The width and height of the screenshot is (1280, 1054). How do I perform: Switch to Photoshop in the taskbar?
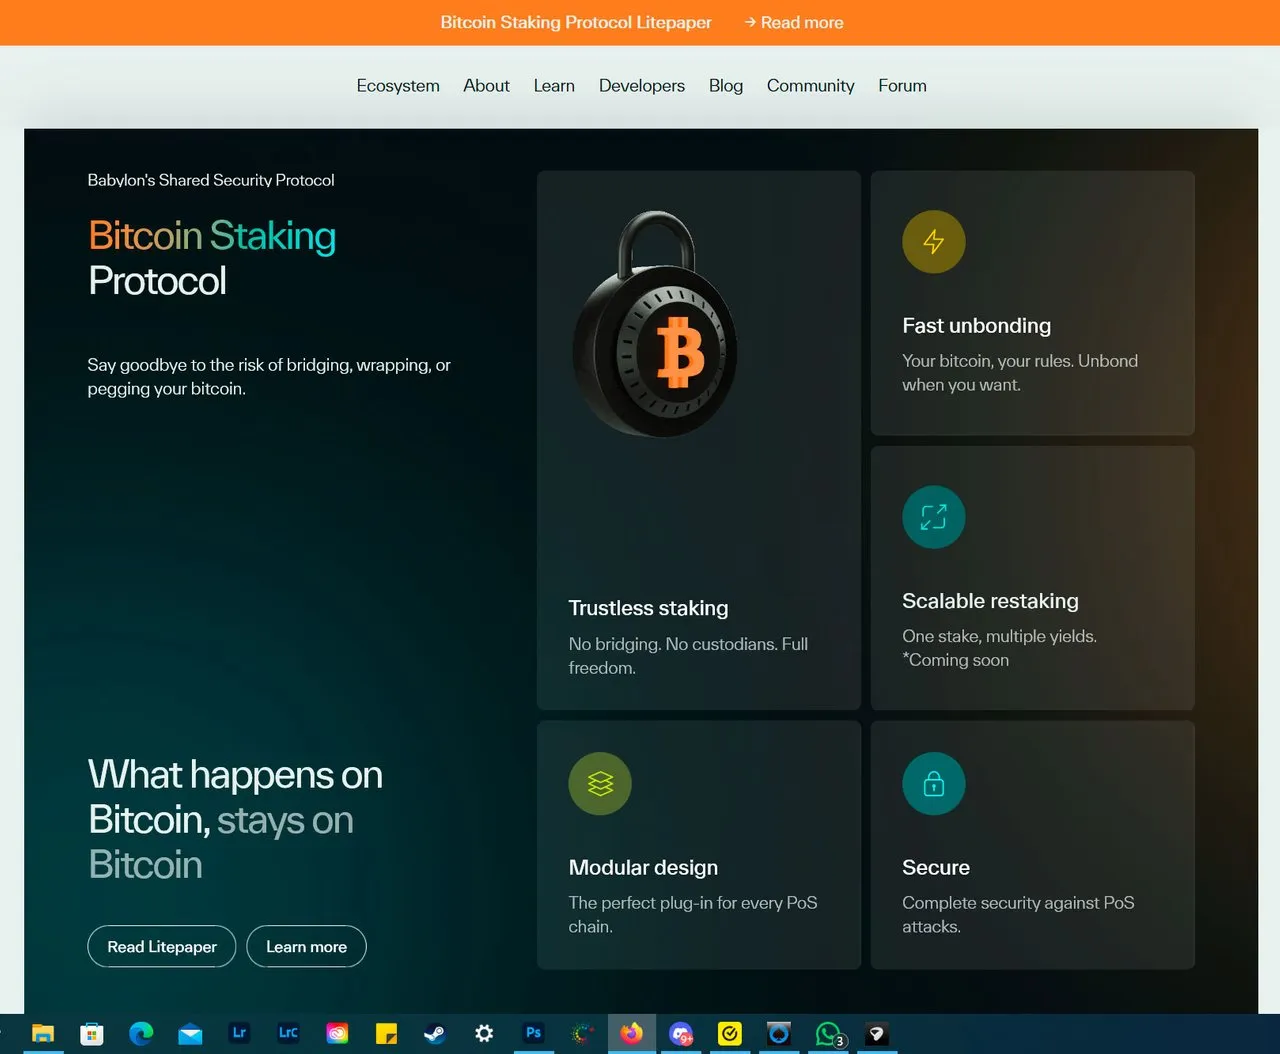point(533,1034)
